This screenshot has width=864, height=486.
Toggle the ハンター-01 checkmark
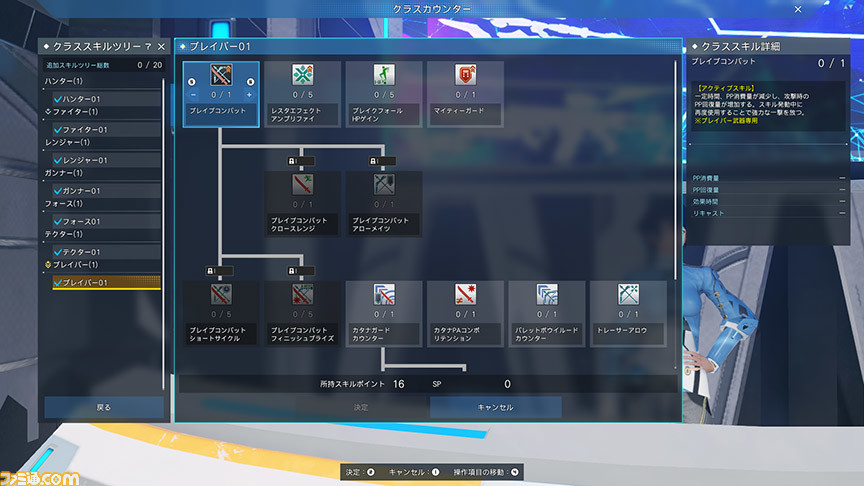(57, 99)
